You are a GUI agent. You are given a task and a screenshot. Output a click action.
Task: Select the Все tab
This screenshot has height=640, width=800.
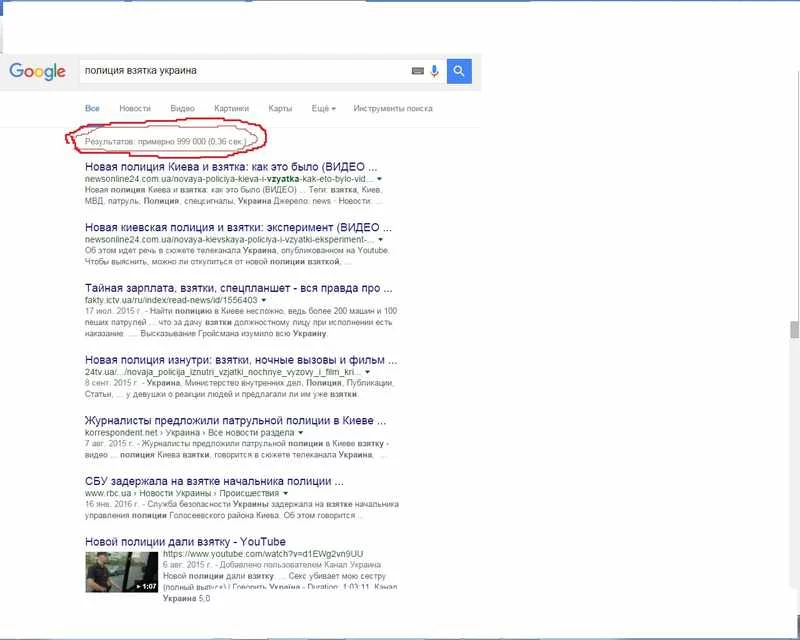pos(92,108)
